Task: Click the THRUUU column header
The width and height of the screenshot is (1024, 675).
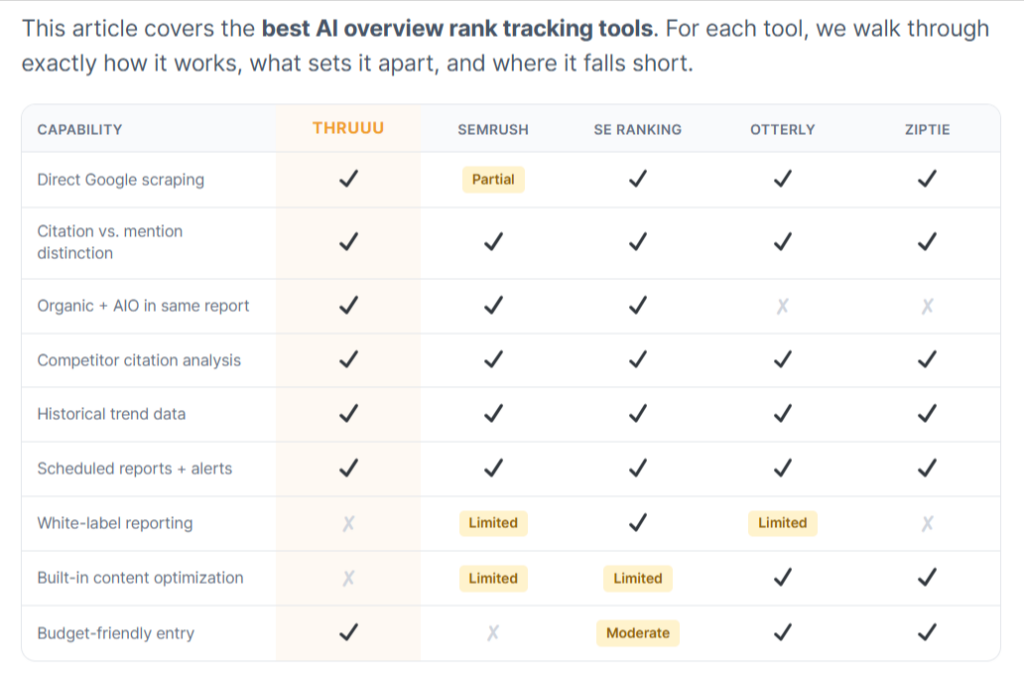Action: [348, 128]
